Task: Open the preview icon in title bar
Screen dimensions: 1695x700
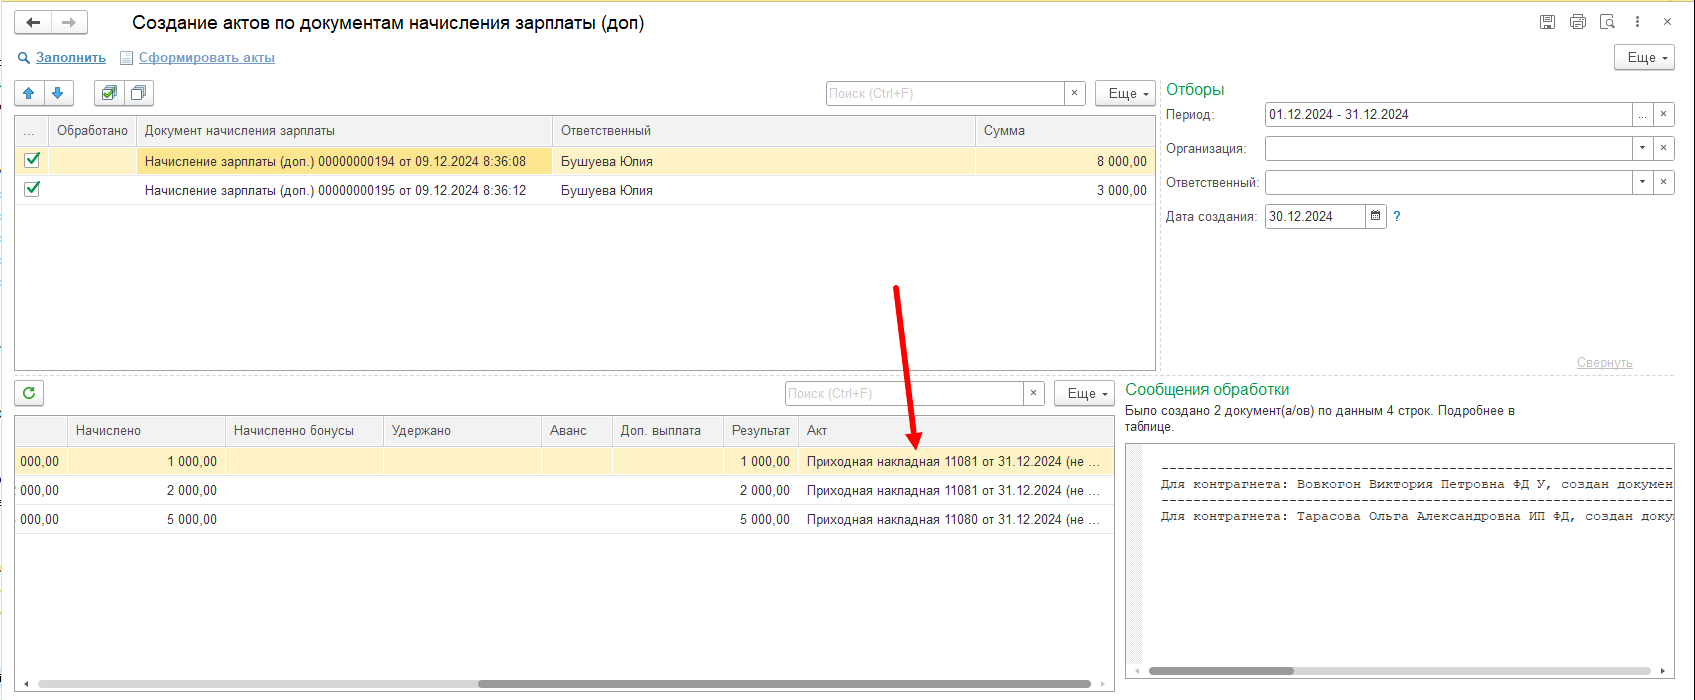Action: [1608, 22]
